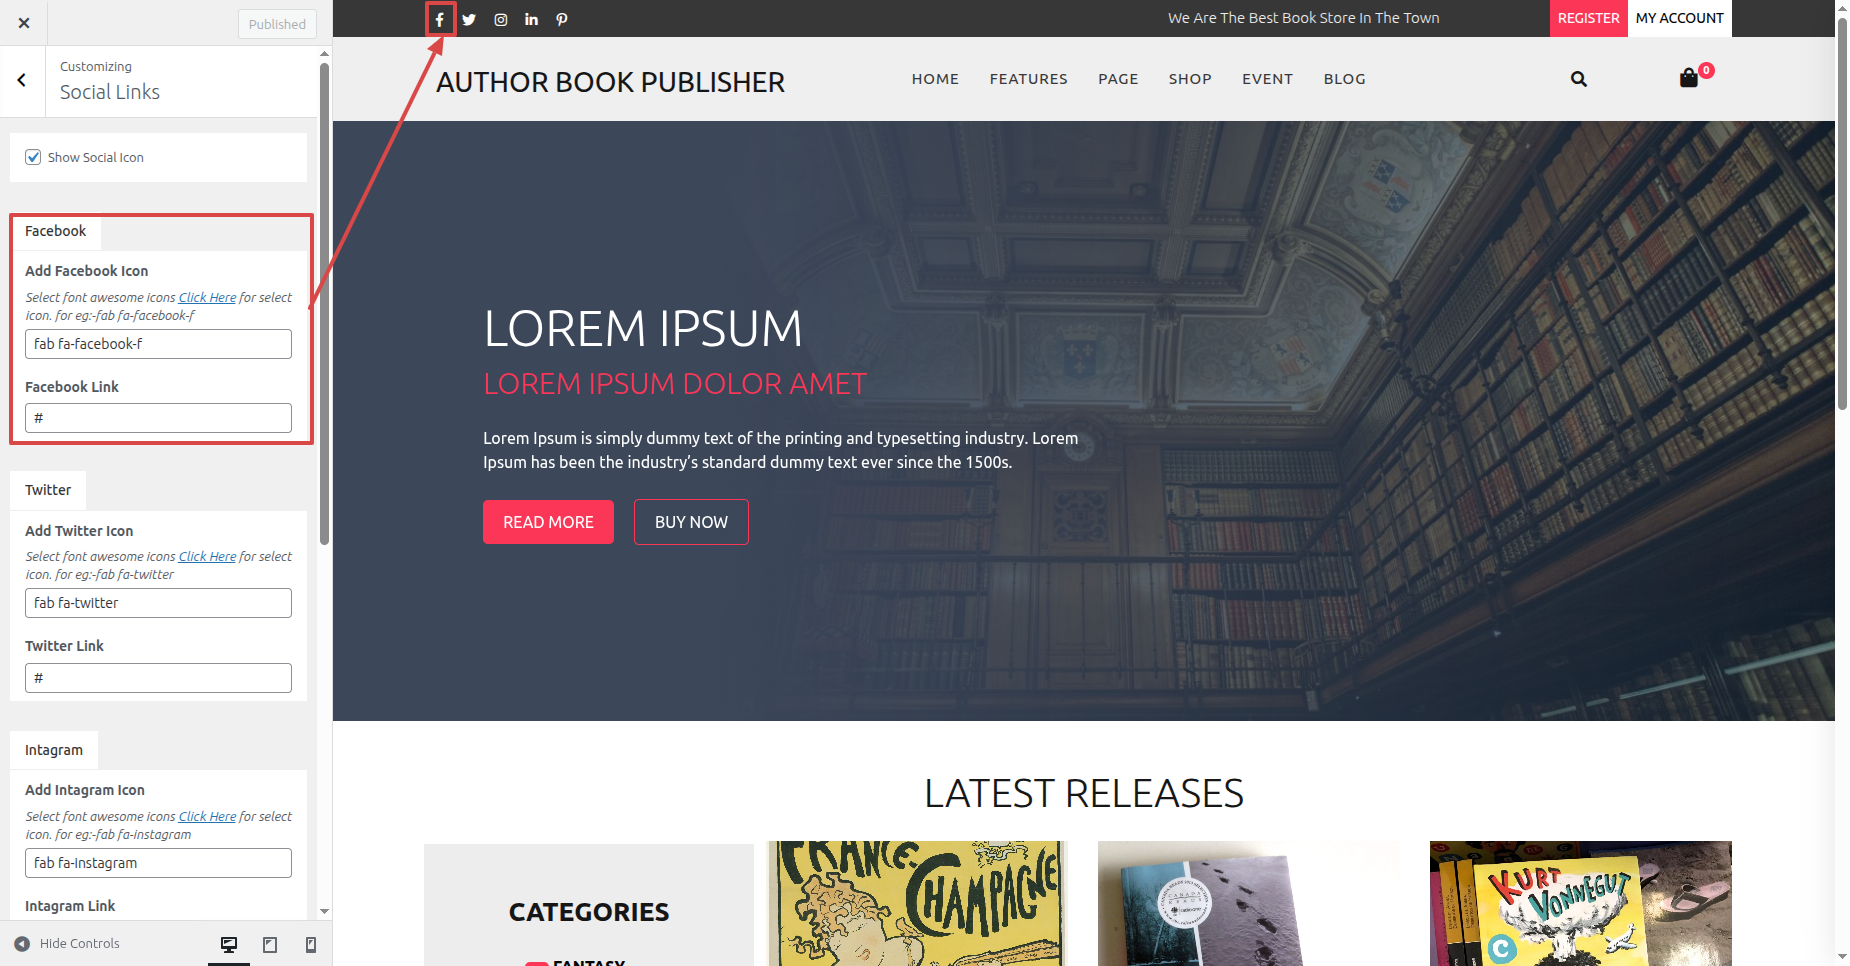The width and height of the screenshot is (1850, 966).
Task: Toggle the Show Social Icon checkbox
Action: pyautogui.click(x=33, y=157)
